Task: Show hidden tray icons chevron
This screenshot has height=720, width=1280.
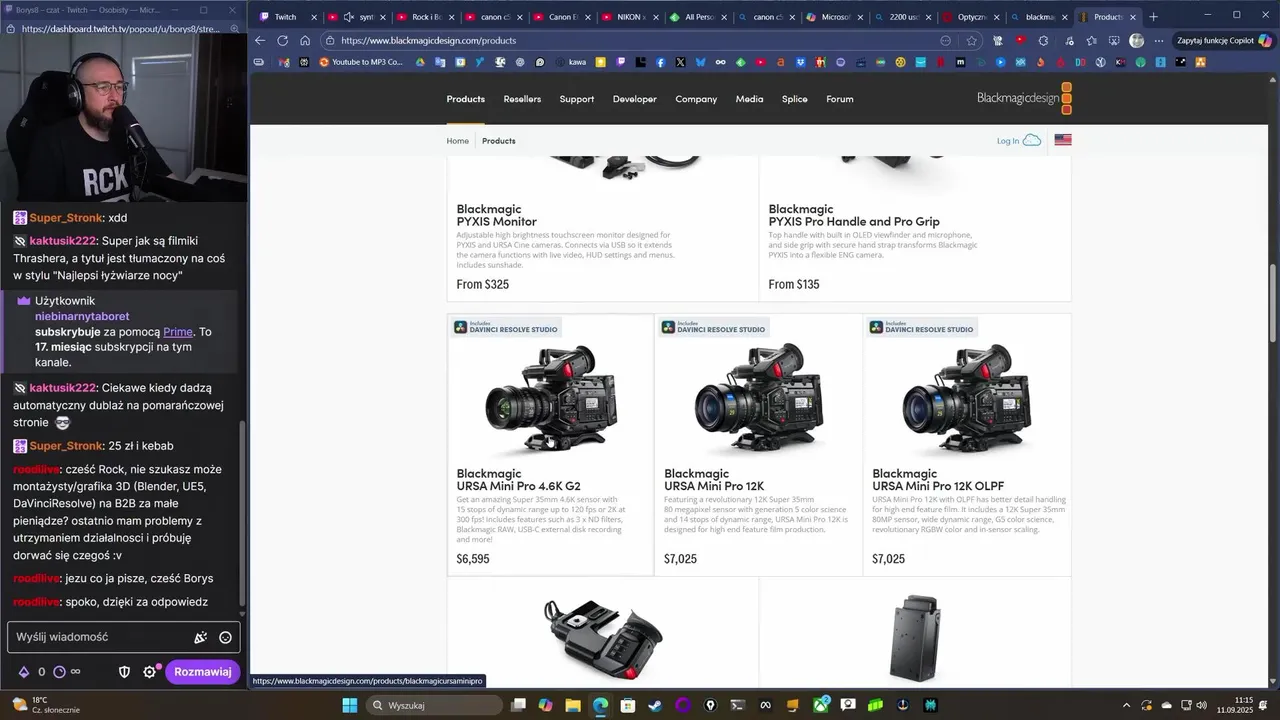Action: 1127,705
